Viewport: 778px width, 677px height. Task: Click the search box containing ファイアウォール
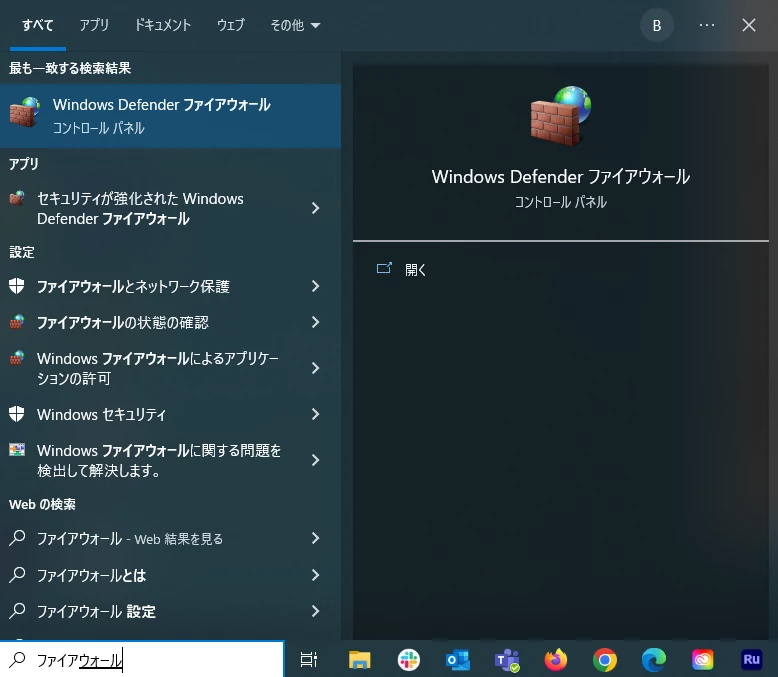pyautogui.click(x=142, y=660)
